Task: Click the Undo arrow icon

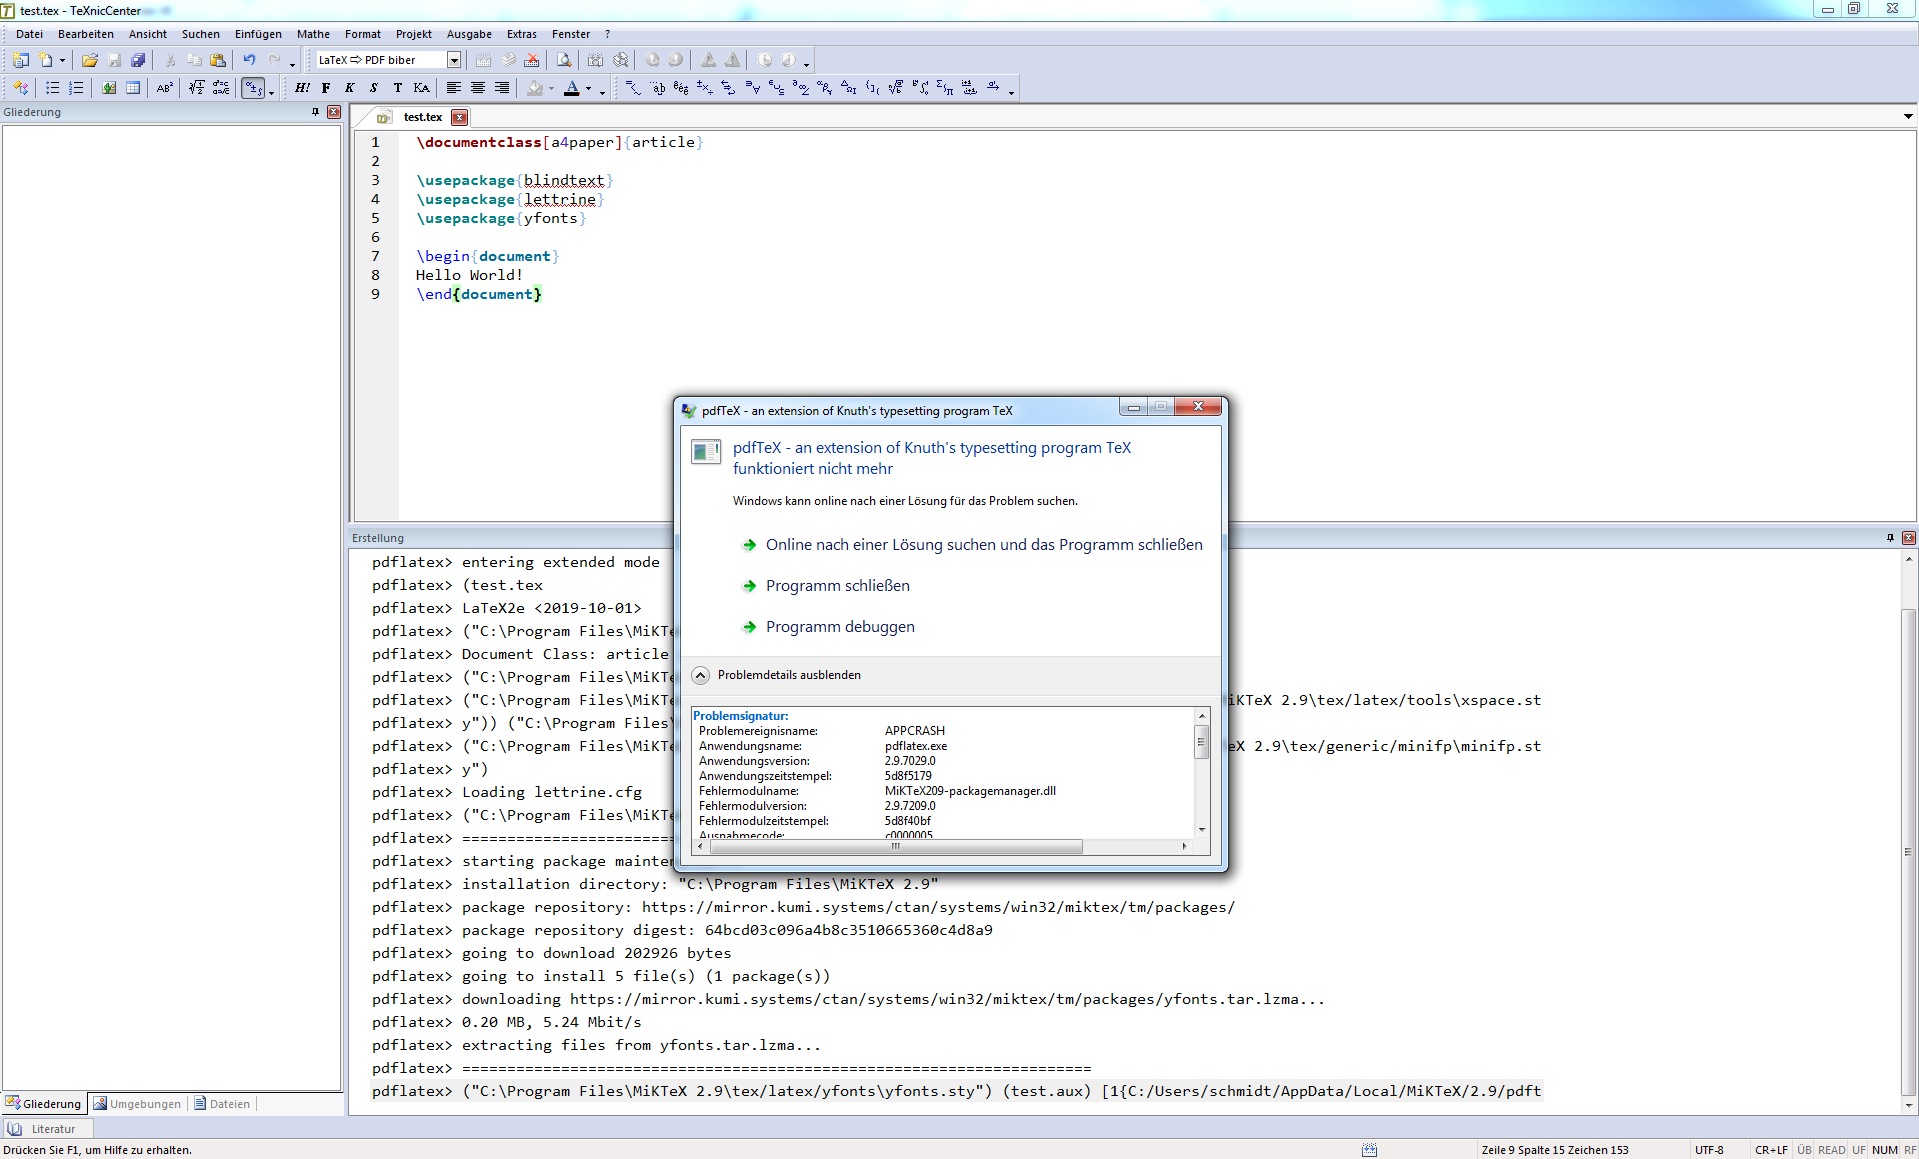Action: [249, 60]
